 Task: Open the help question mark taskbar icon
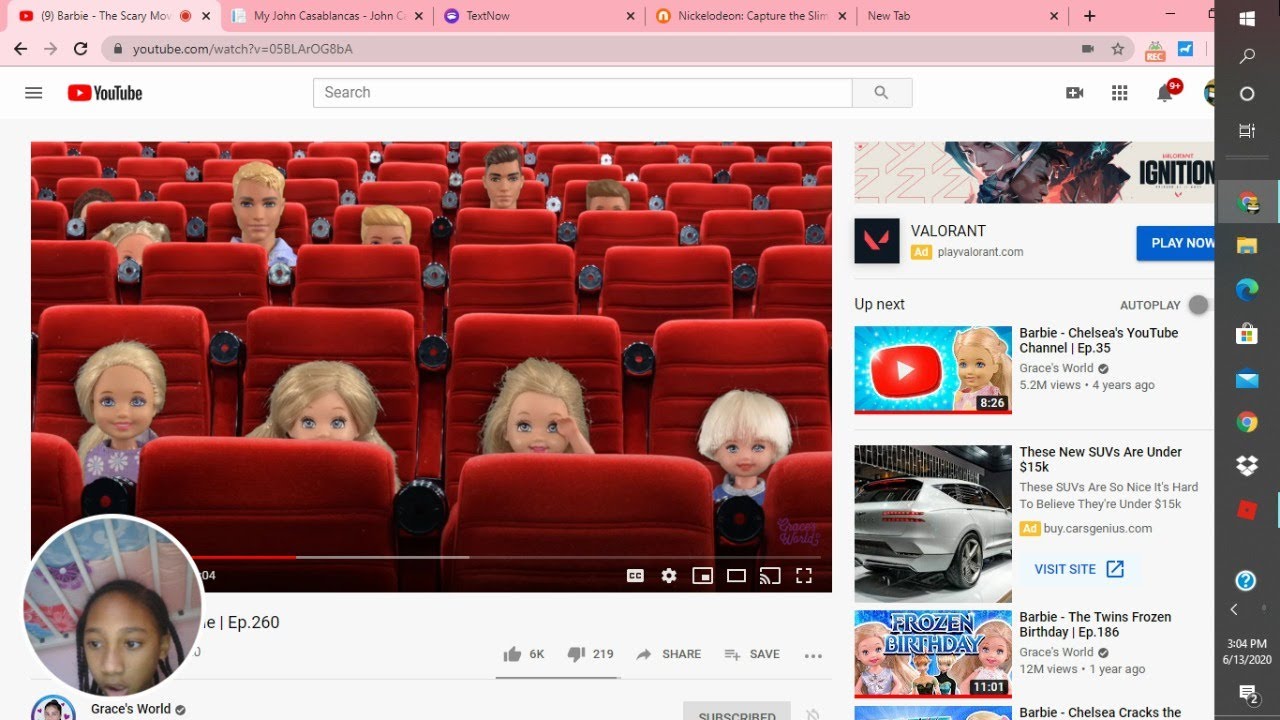(x=1245, y=580)
